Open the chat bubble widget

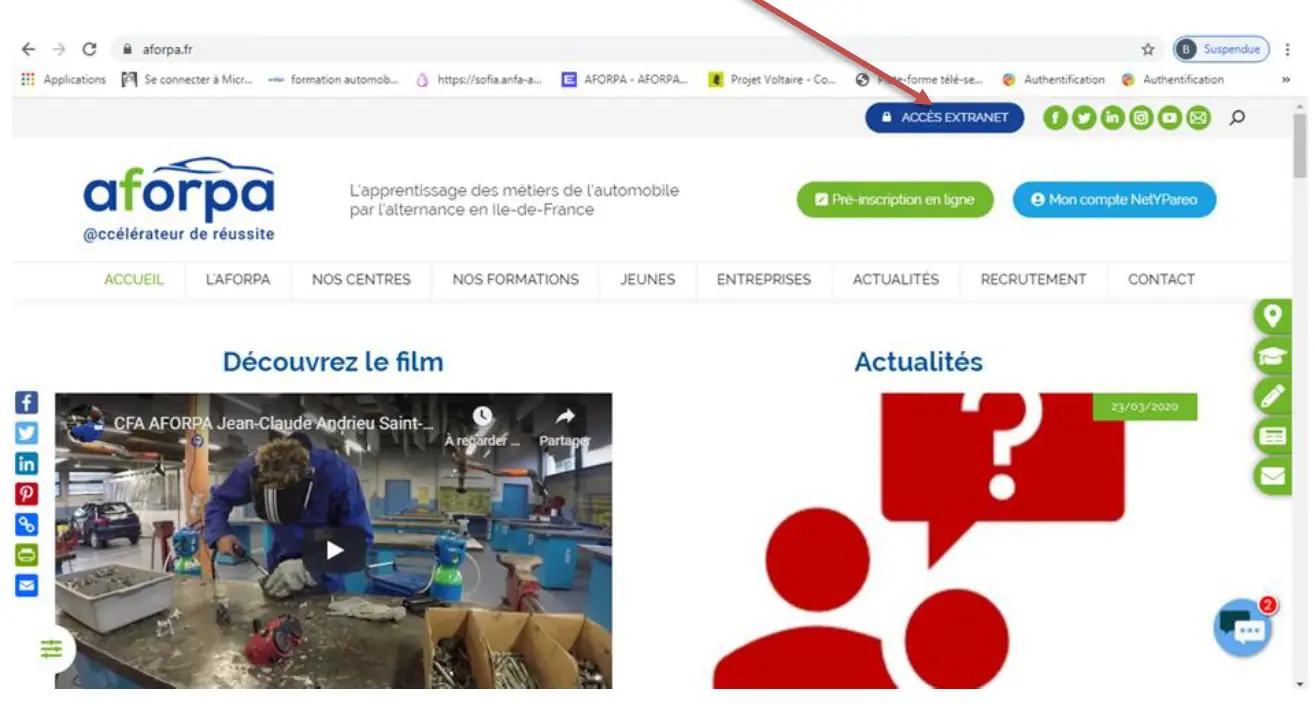[x=1242, y=627]
